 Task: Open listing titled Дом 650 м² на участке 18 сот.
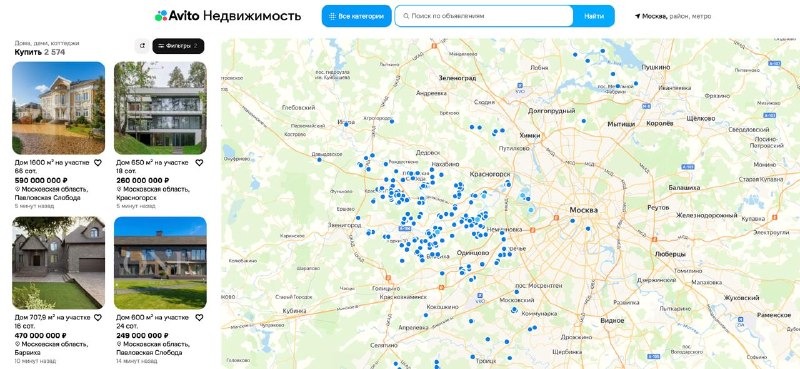point(152,167)
